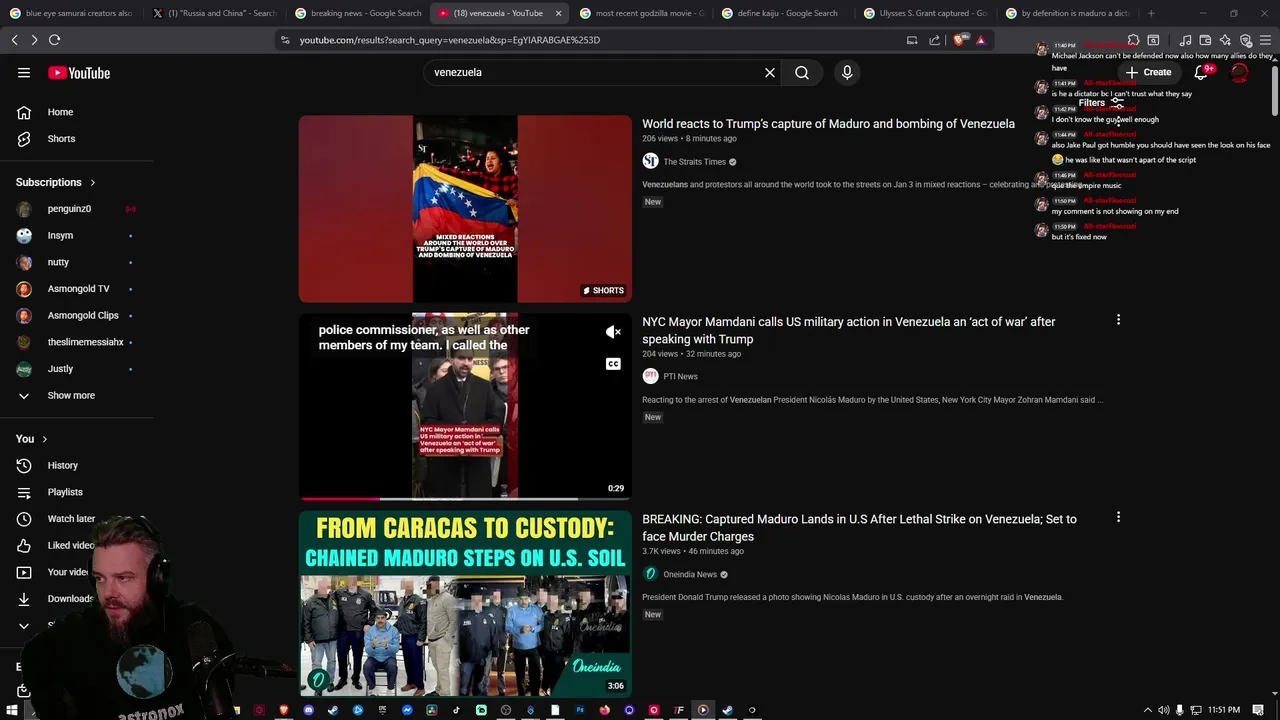The image size is (1280, 720).
Task: Open the YouTube hamburger guide menu
Action: coord(24,73)
